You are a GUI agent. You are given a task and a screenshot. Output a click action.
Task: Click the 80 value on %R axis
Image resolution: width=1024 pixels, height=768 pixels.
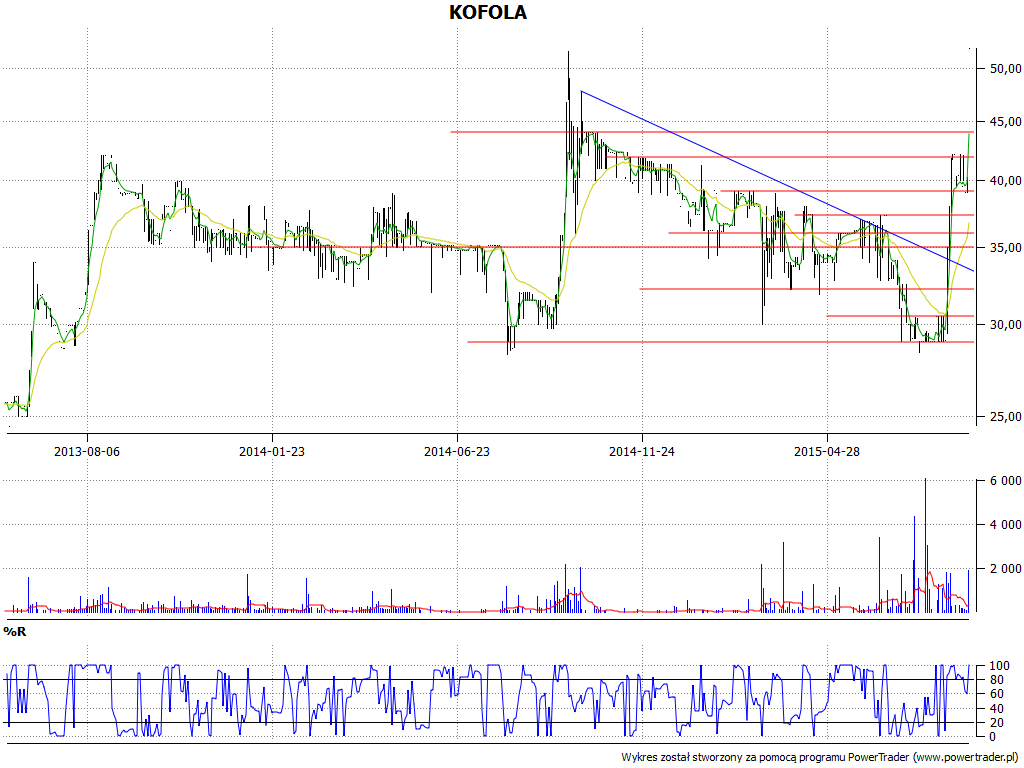coord(997,680)
